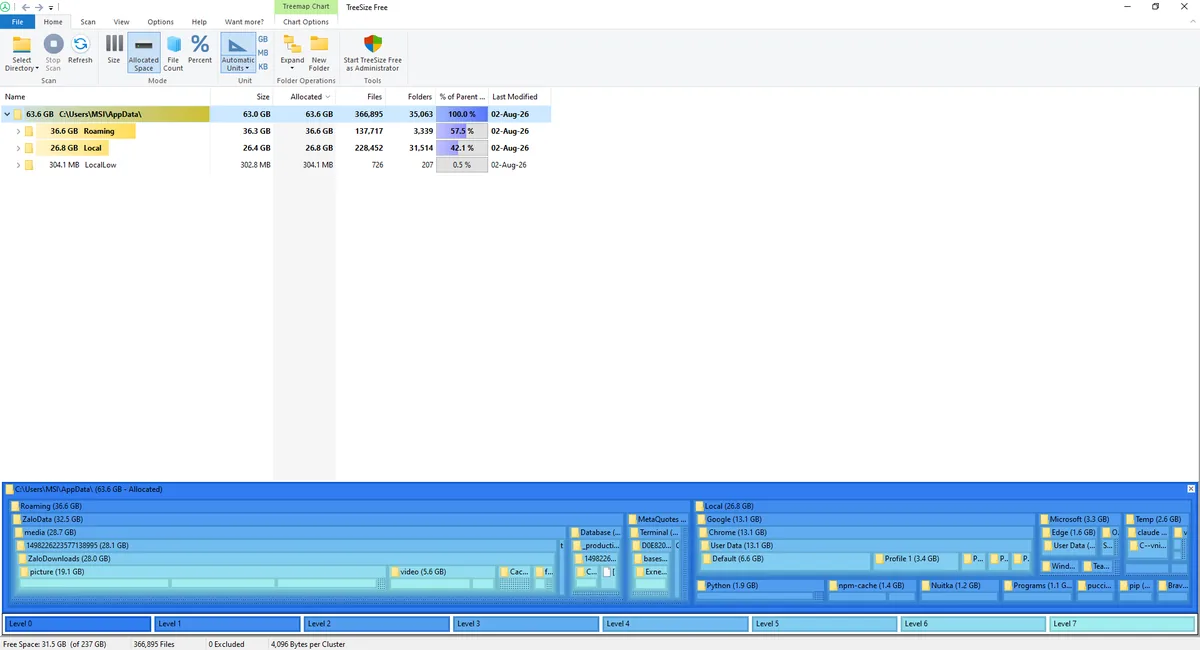
Task: Switch to the Scan ribbon tab
Action: pyautogui.click(x=88, y=21)
